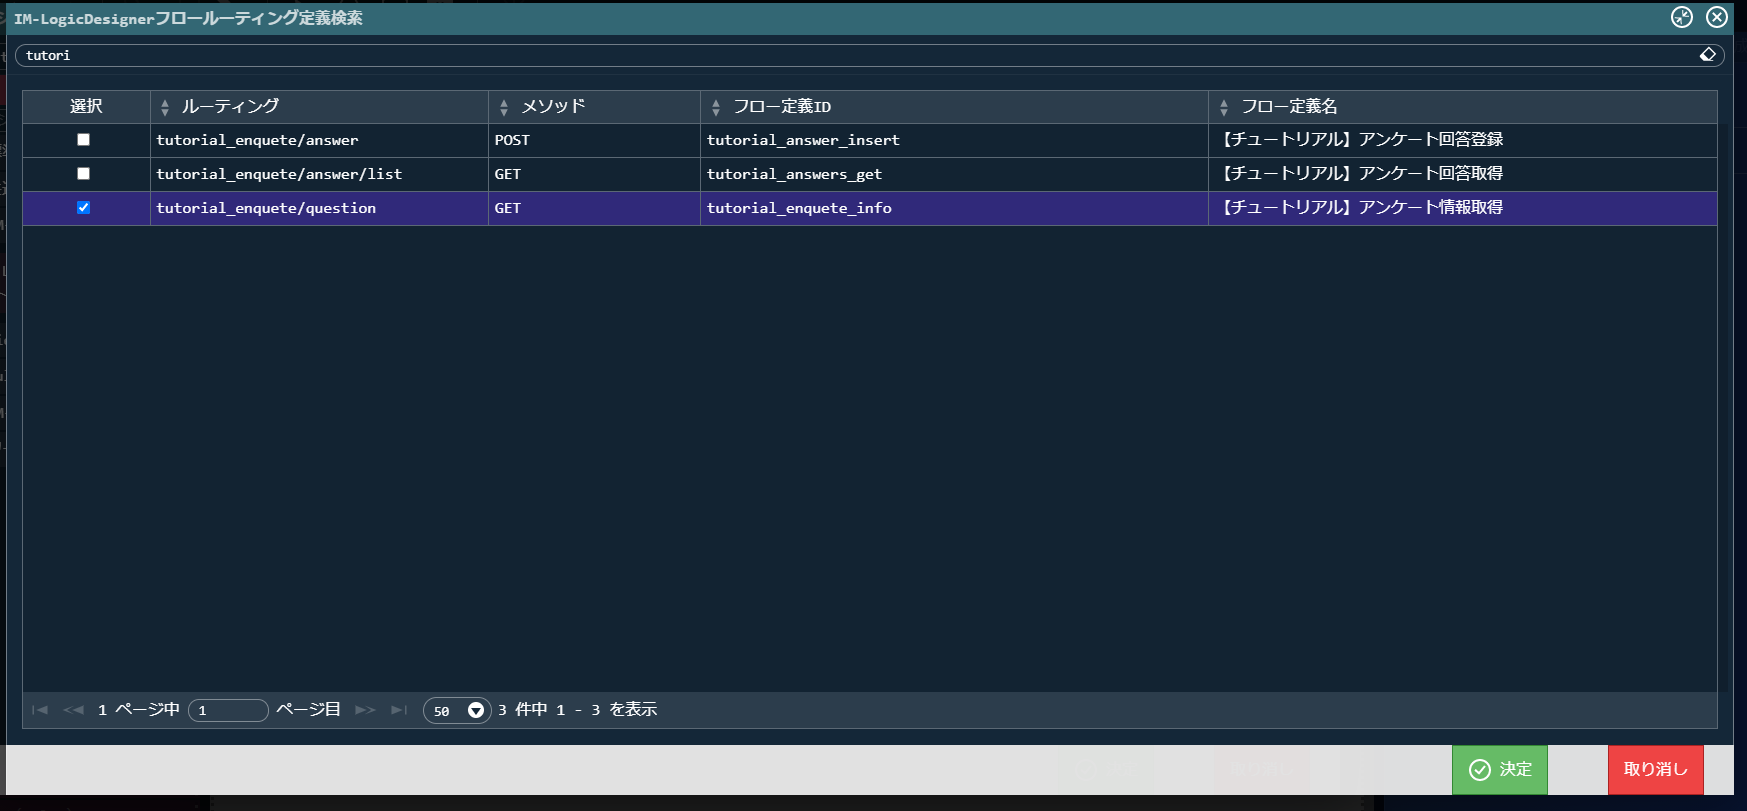
Task: Click the 選択 column header
Action: coord(86,106)
